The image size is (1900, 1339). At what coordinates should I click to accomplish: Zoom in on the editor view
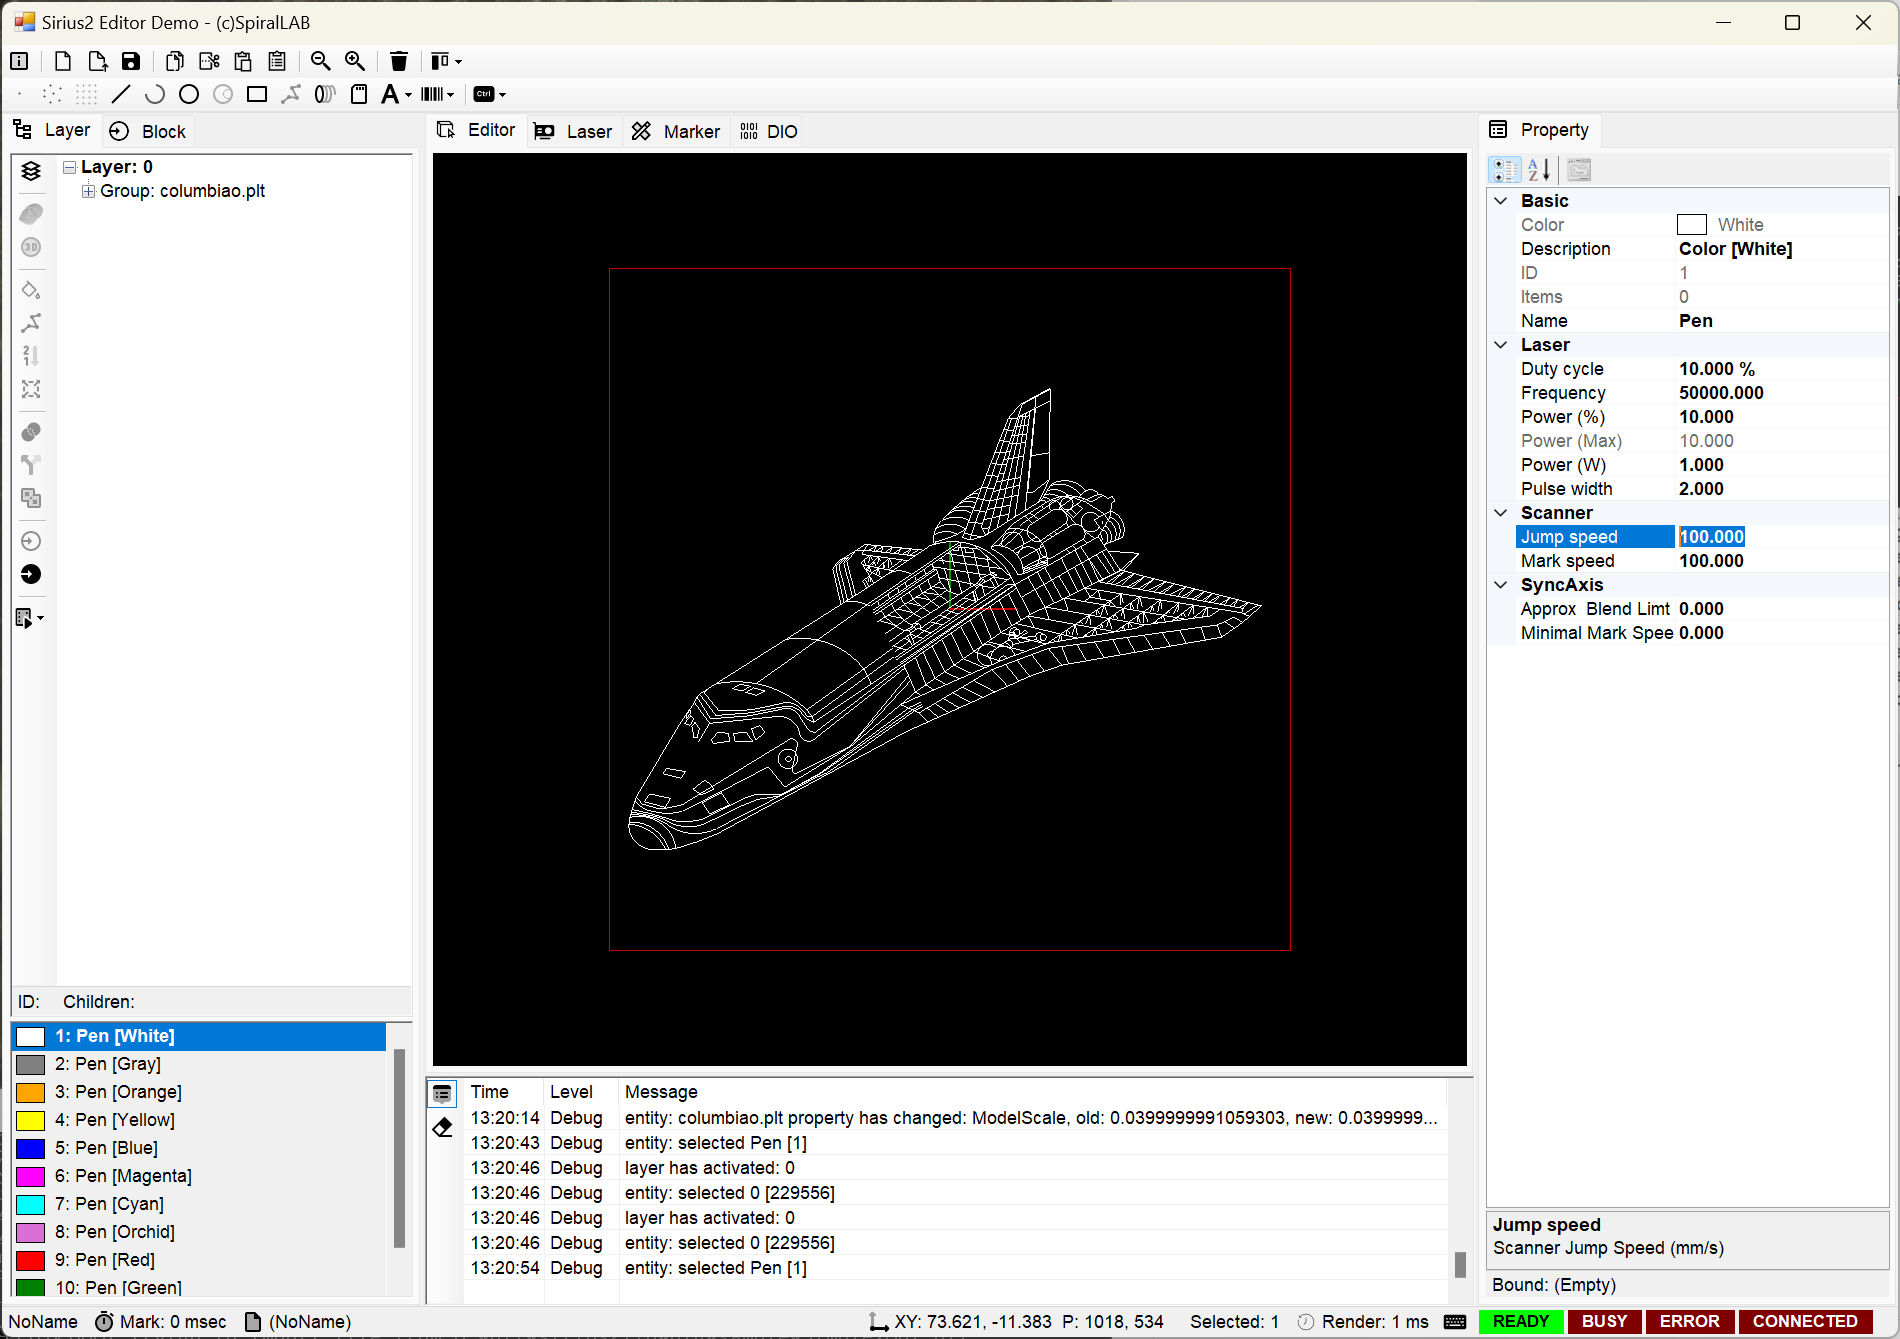pos(355,61)
